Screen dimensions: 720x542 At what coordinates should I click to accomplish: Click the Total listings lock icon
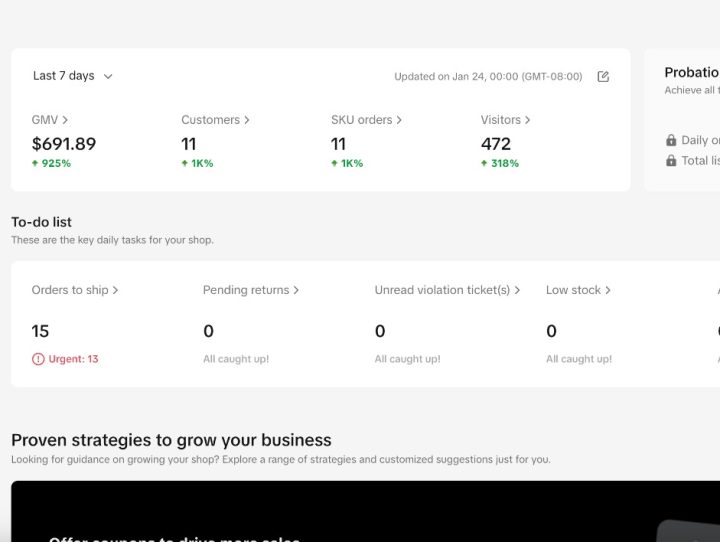(x=671, y=160)
